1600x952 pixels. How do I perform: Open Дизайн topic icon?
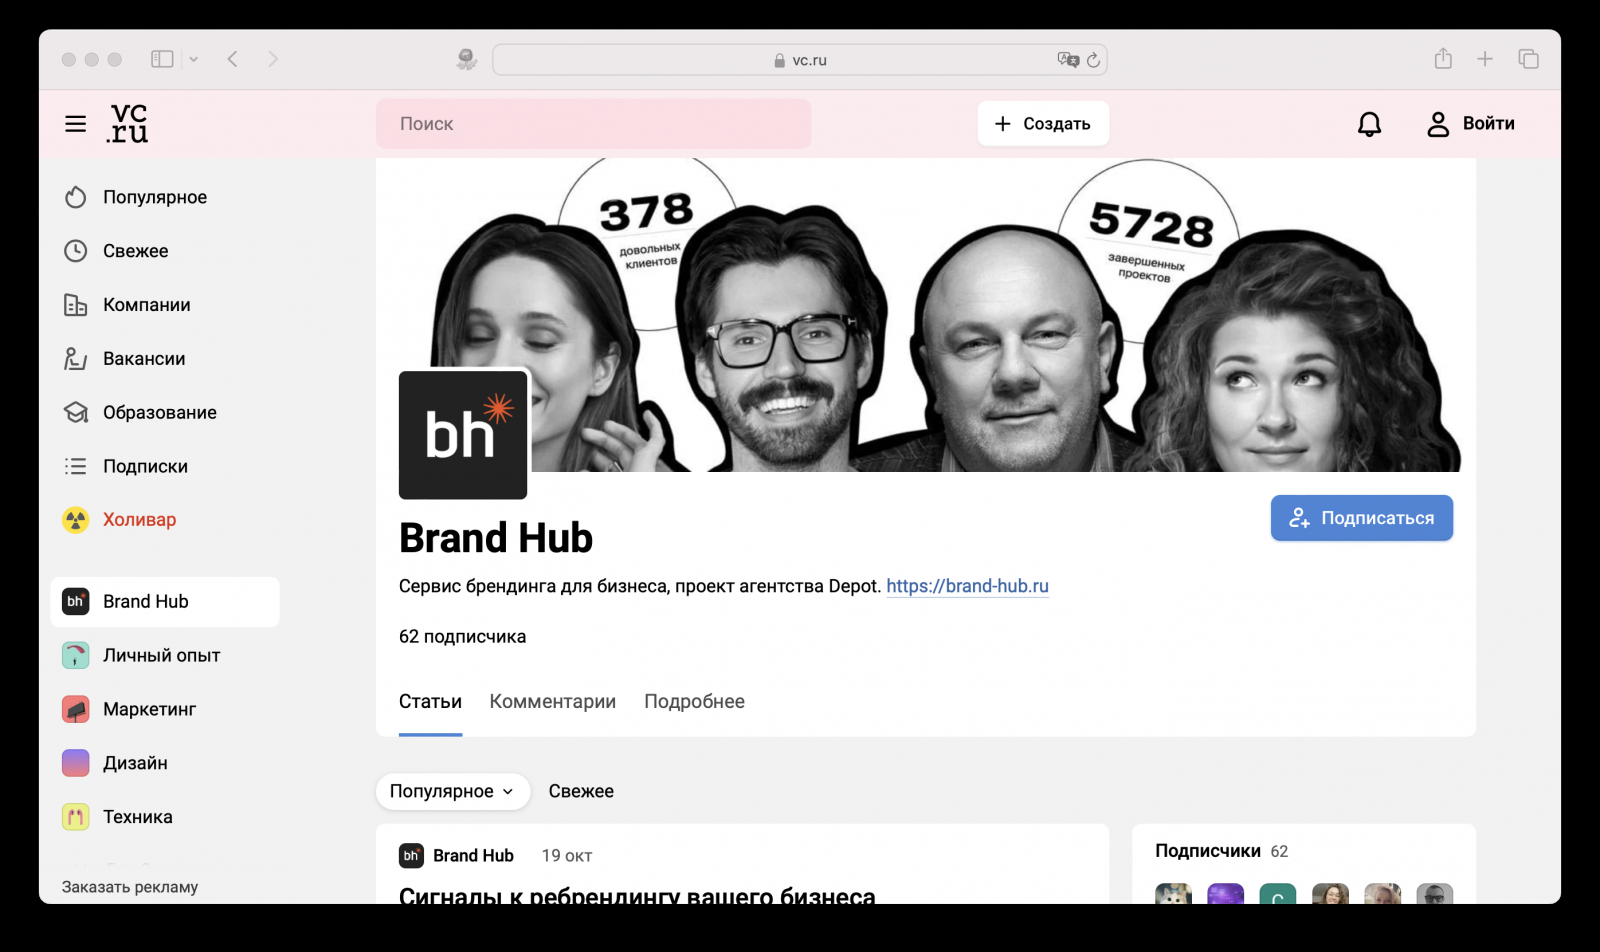(x=76, y=763)
